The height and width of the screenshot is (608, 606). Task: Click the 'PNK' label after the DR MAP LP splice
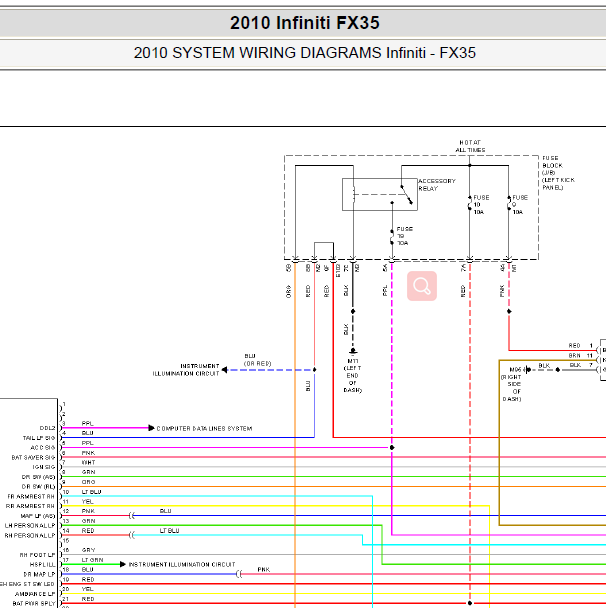tap(264, 569)
